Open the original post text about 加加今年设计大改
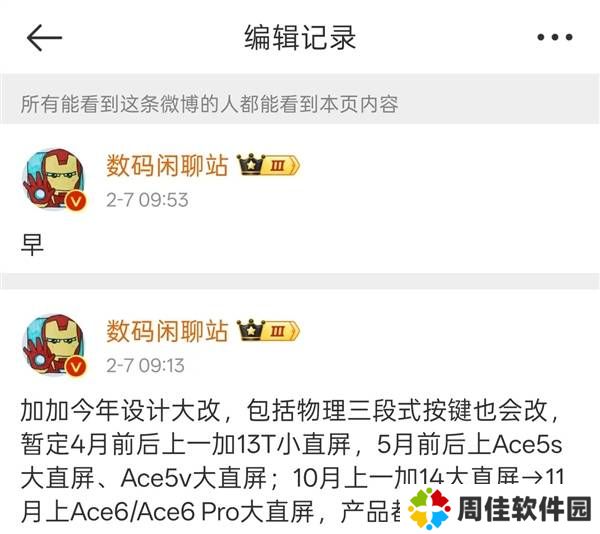The width and height of the screenshot is (600, 534). tap(292, 461)
